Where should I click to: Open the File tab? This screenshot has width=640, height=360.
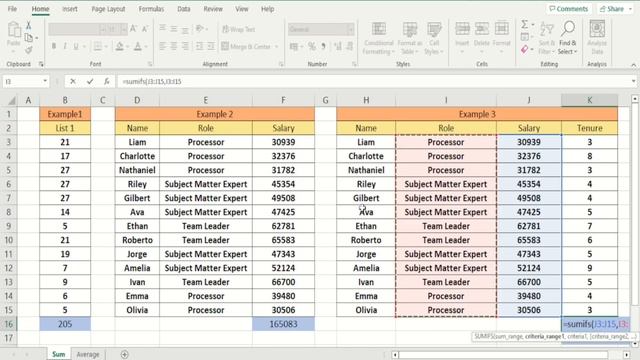pyautogui.click(x=13, y=9)
